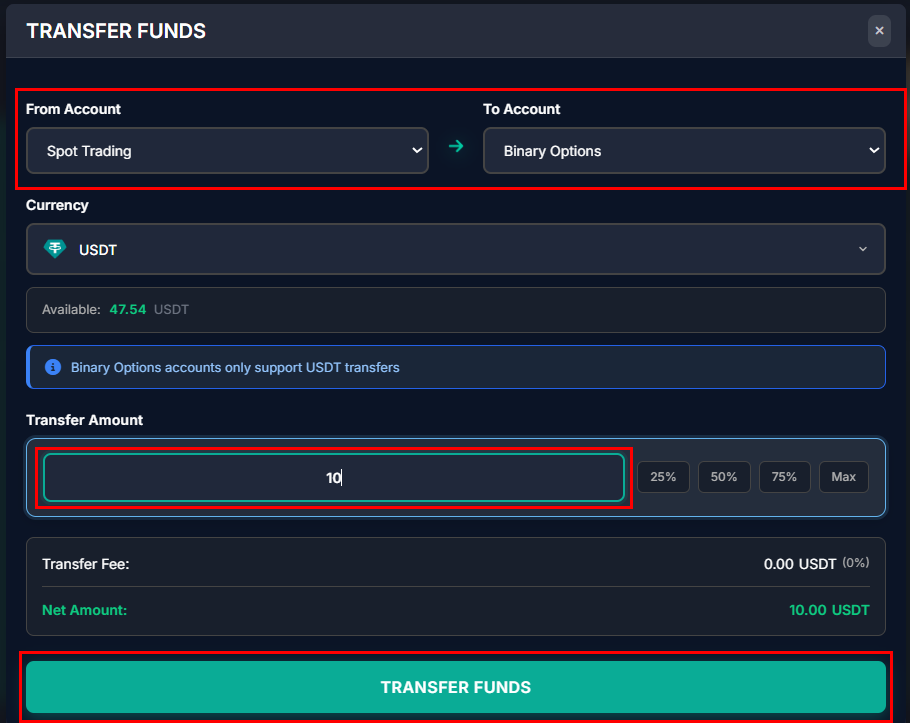Click the available balance 47.54 value
Screen dimensions: 910x723
tap(127, 310)
